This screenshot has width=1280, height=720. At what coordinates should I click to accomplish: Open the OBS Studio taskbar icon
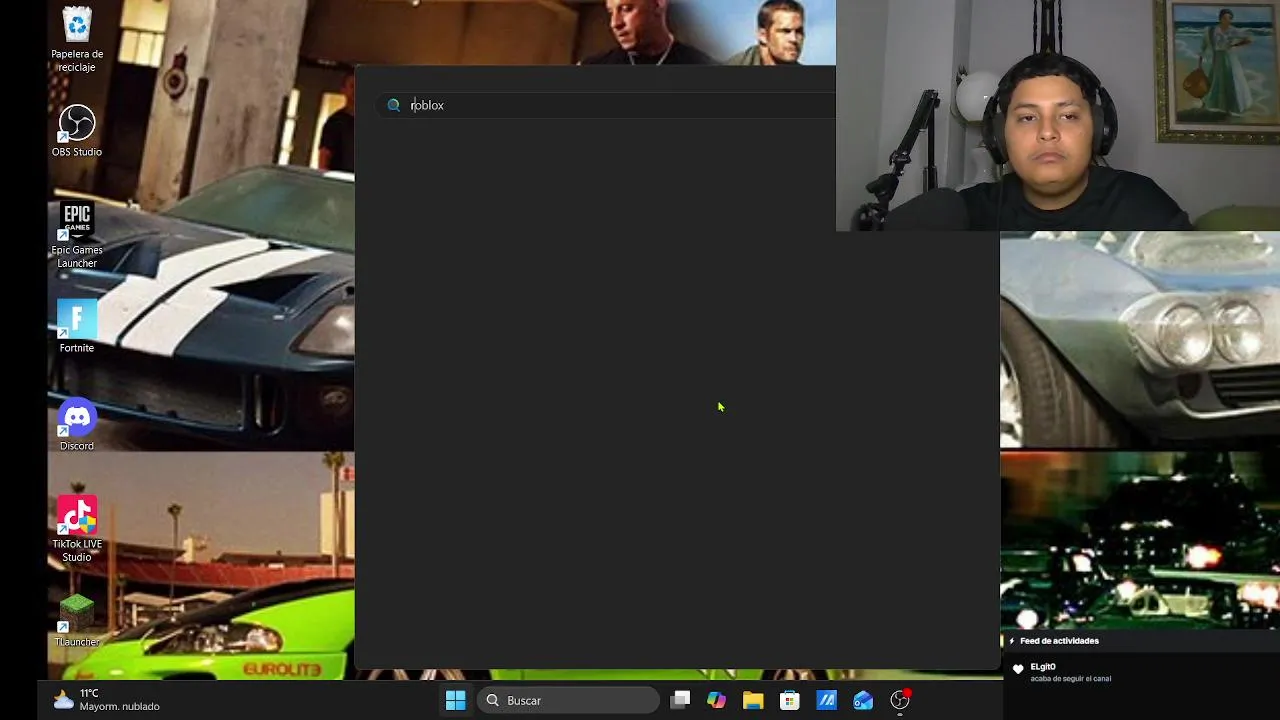tap(900, 700)
